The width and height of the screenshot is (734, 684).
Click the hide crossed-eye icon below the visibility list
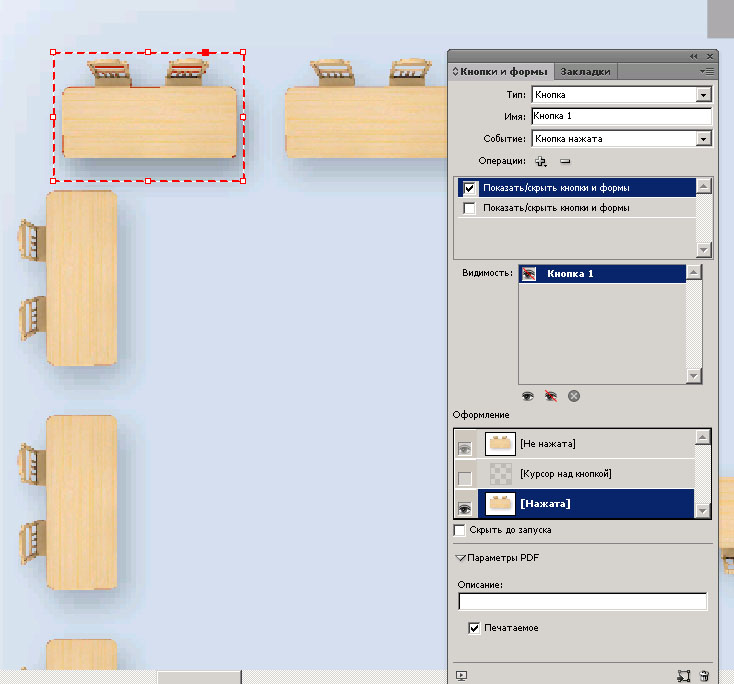[551, 397]
